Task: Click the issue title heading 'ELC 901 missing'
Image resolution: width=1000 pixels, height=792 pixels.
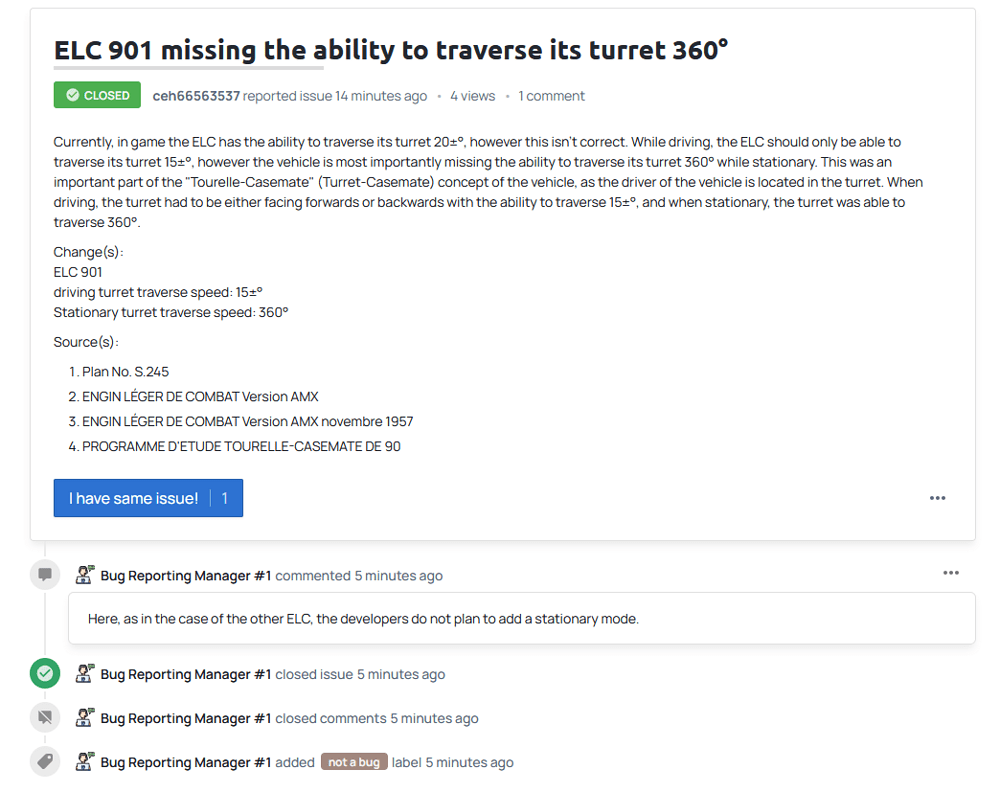Action: (390, 50)
